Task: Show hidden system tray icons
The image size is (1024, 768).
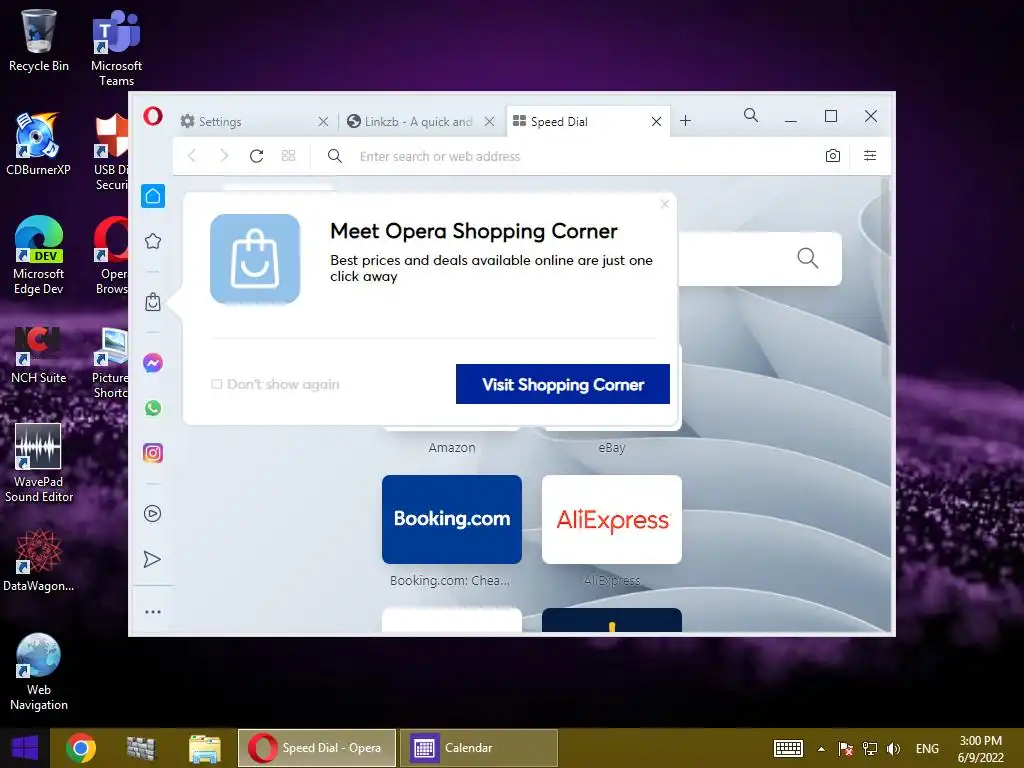Action: click(x=821, y=749)
